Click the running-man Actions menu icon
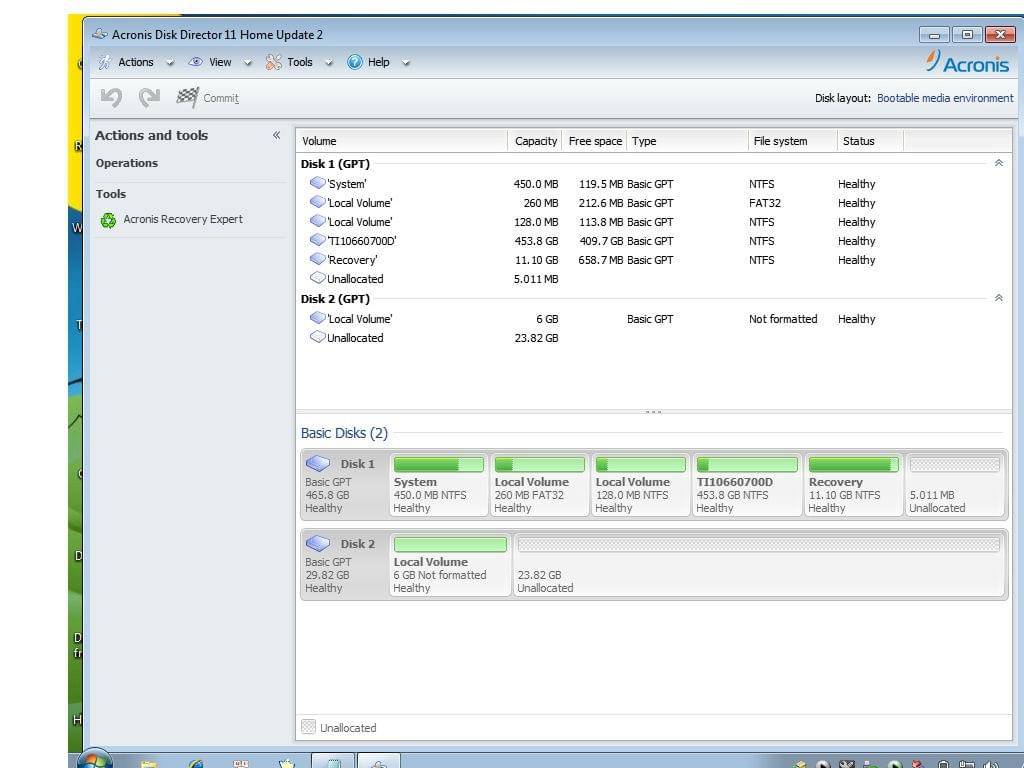 coord(104,62)
